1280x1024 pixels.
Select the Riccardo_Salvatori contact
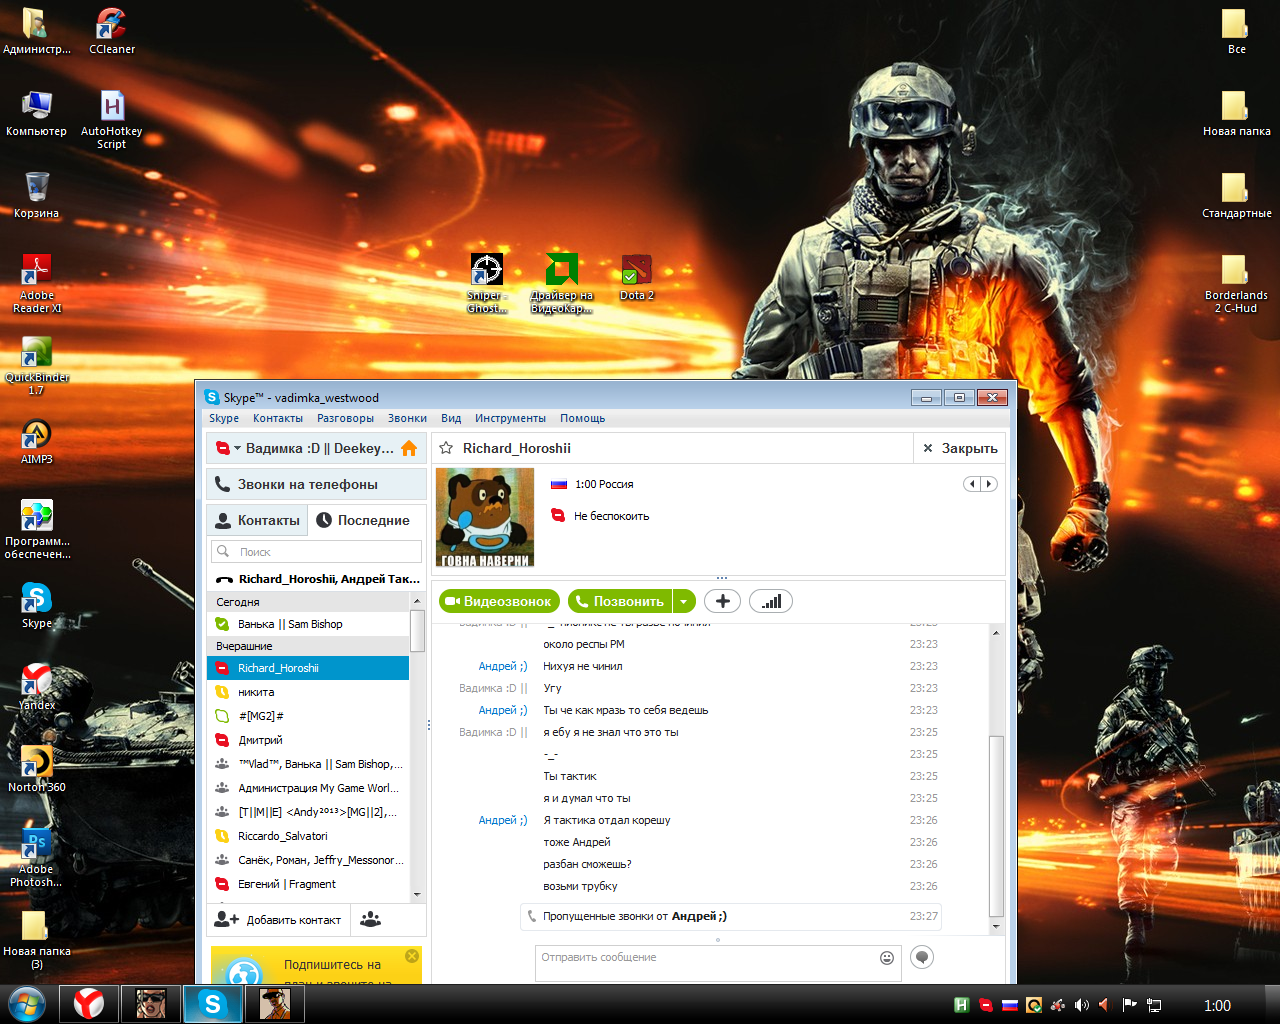308,836
